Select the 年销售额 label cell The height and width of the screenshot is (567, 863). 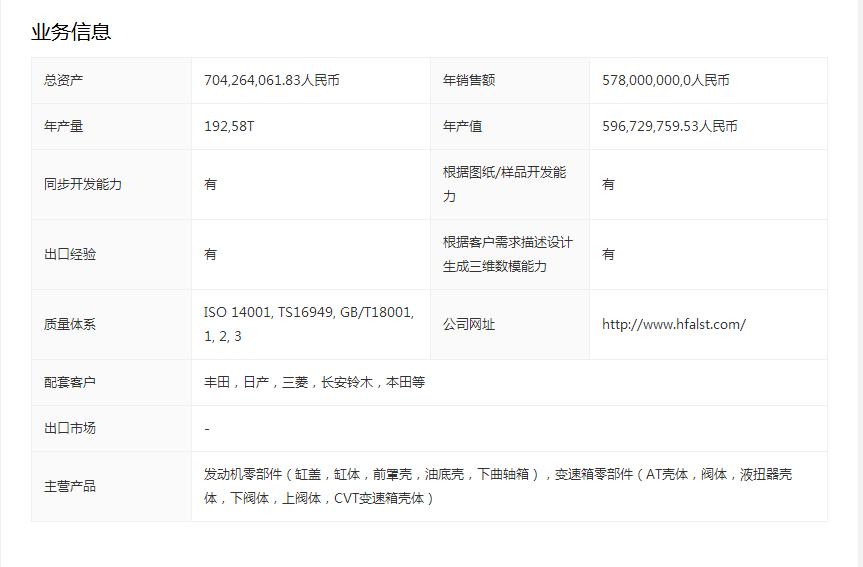coord(510,80)
